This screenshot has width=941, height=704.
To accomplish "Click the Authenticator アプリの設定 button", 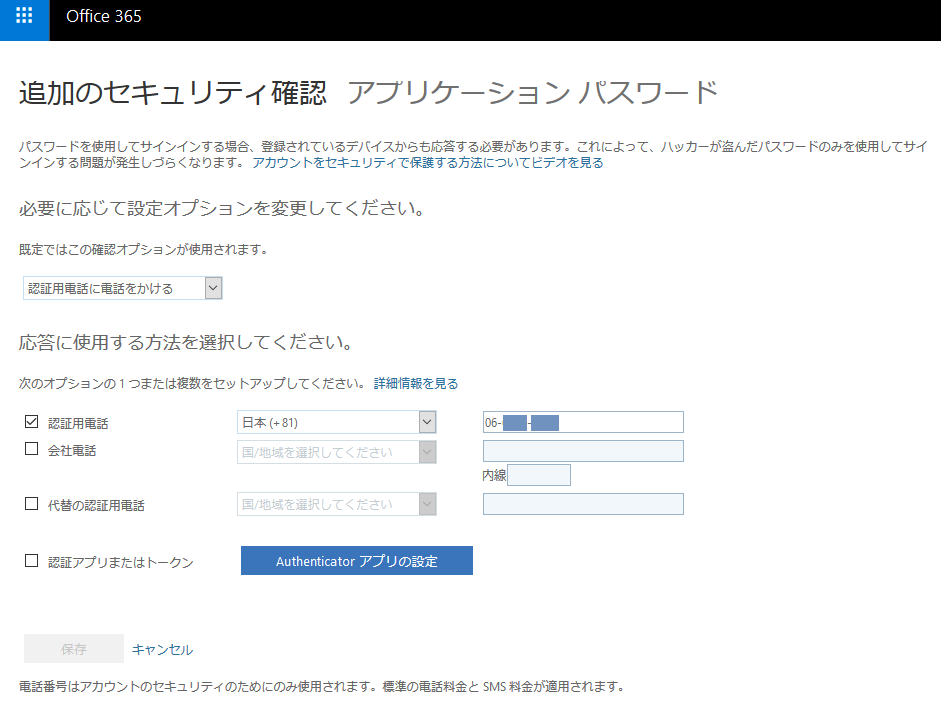I will coord(356,561).
